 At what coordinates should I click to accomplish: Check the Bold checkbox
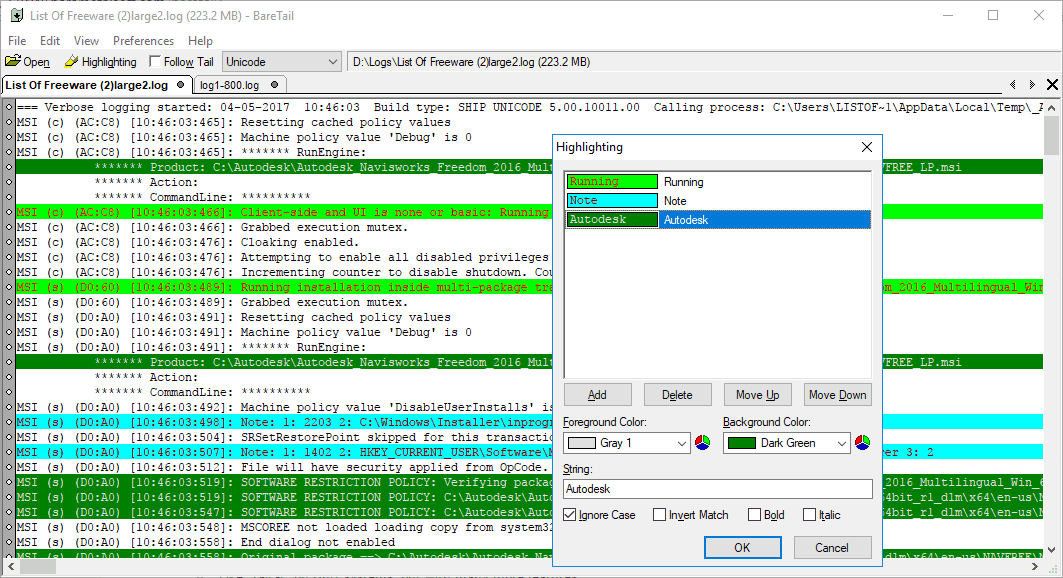(x=754, y=515)
